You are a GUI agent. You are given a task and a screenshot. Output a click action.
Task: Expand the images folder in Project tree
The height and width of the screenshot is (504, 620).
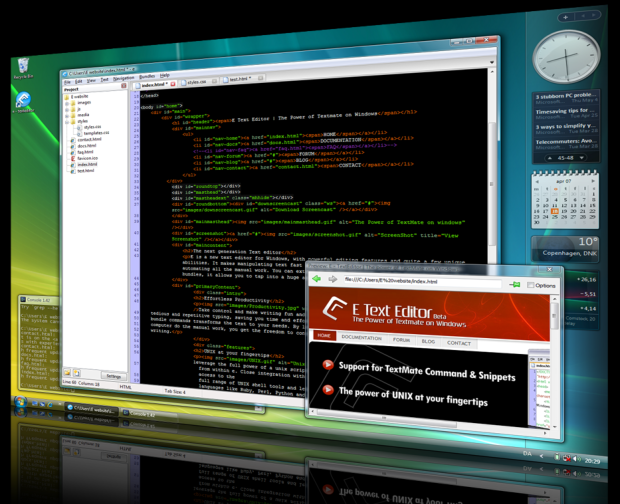pos(67,103)
